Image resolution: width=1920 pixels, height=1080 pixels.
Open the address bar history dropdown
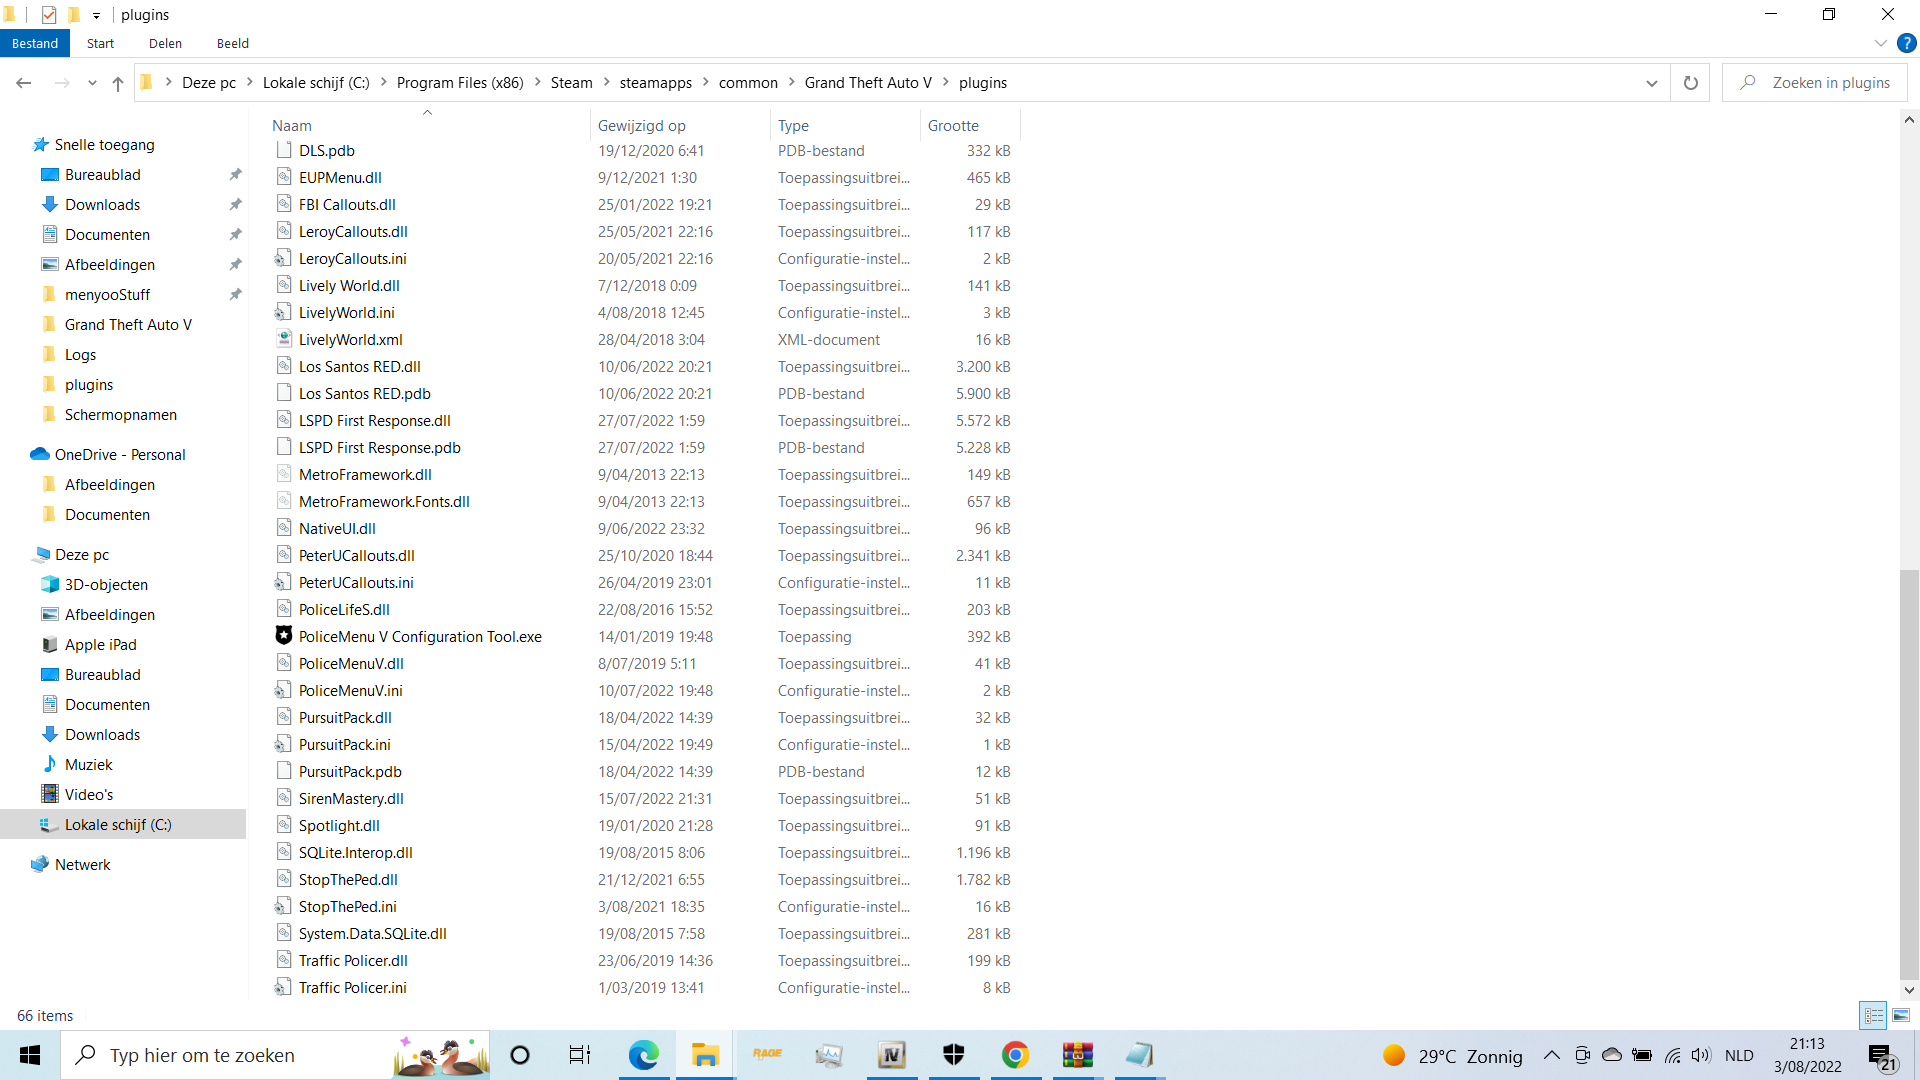click(x=1651, y=83)
